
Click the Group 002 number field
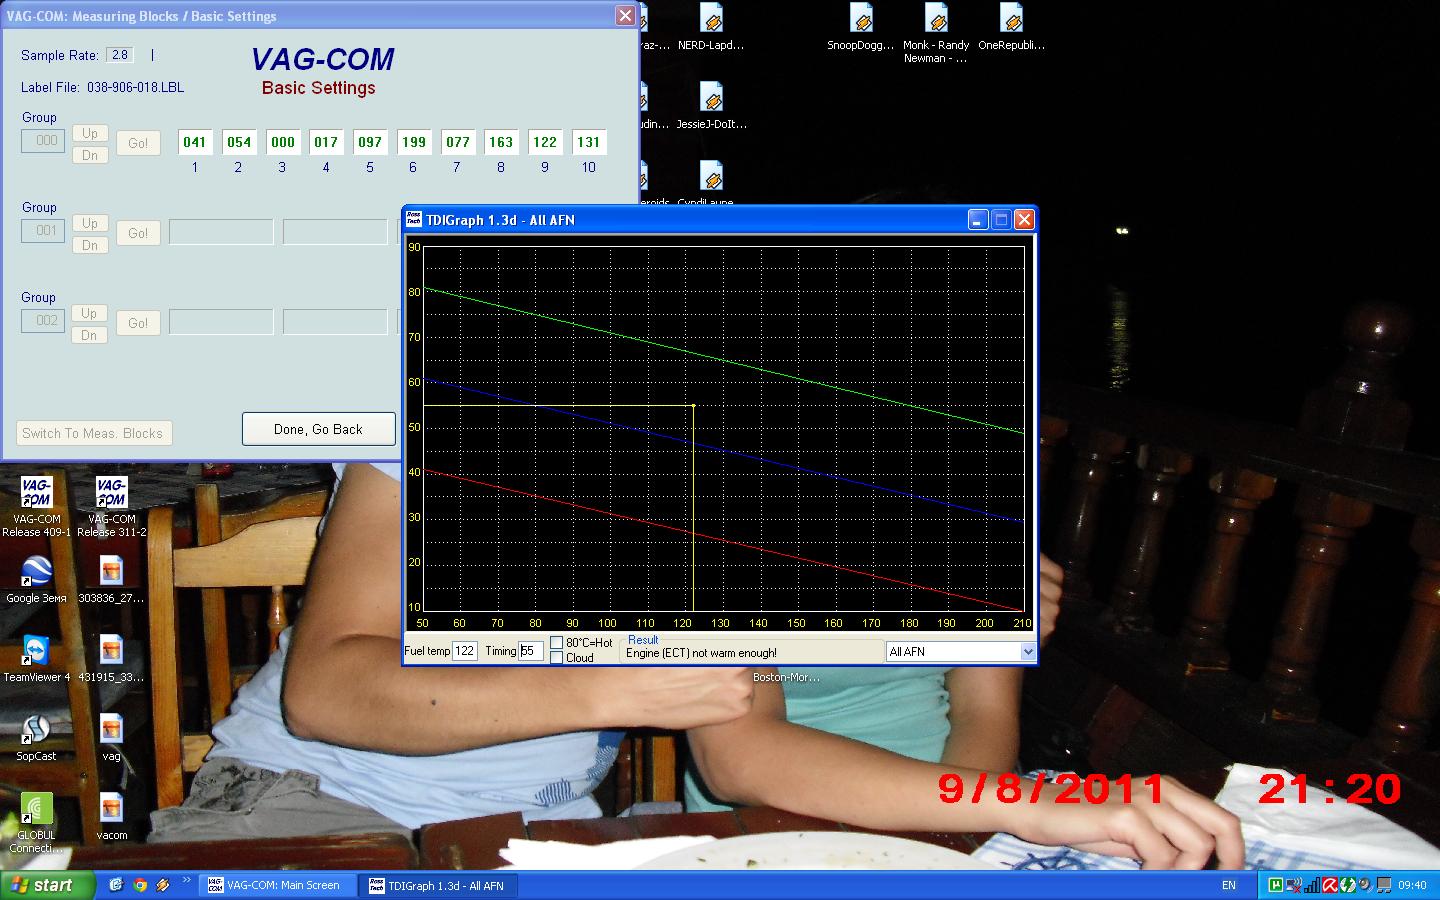[44, 321]
